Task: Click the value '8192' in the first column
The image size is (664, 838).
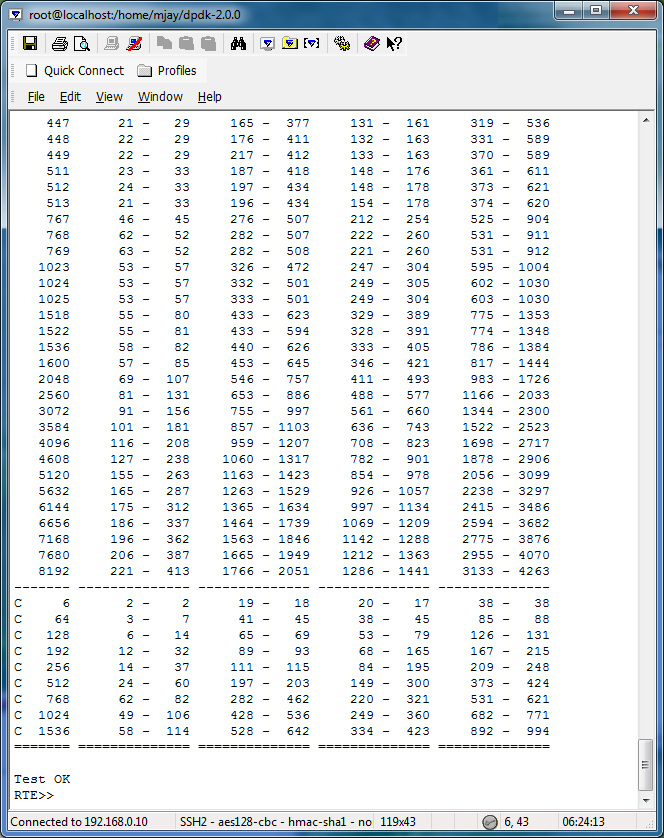Action: coord(53,571)
